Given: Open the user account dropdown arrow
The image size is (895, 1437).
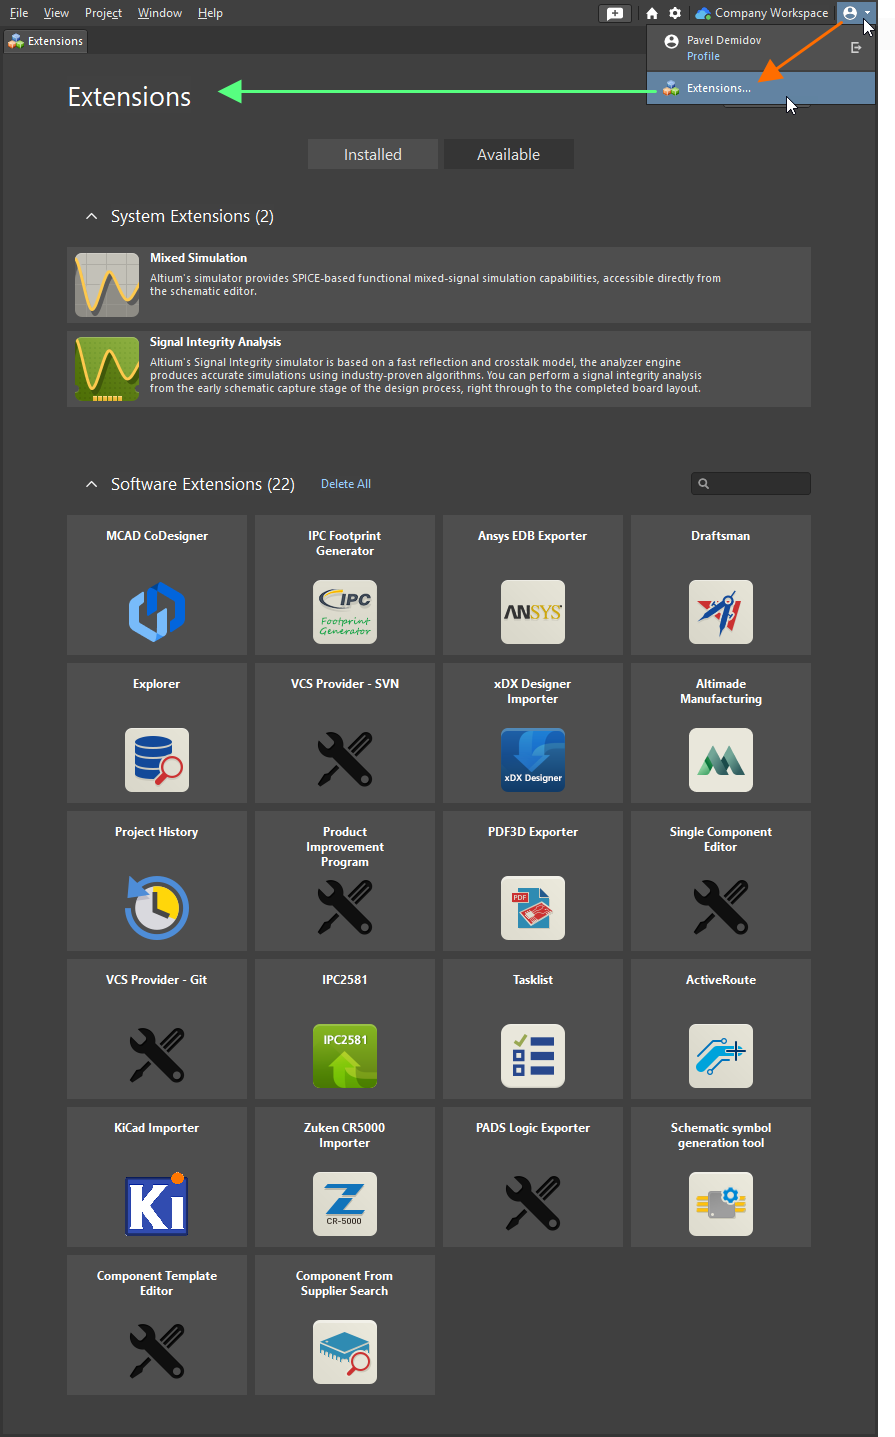Looking at the screenshot, I should [x=866, y=12].
